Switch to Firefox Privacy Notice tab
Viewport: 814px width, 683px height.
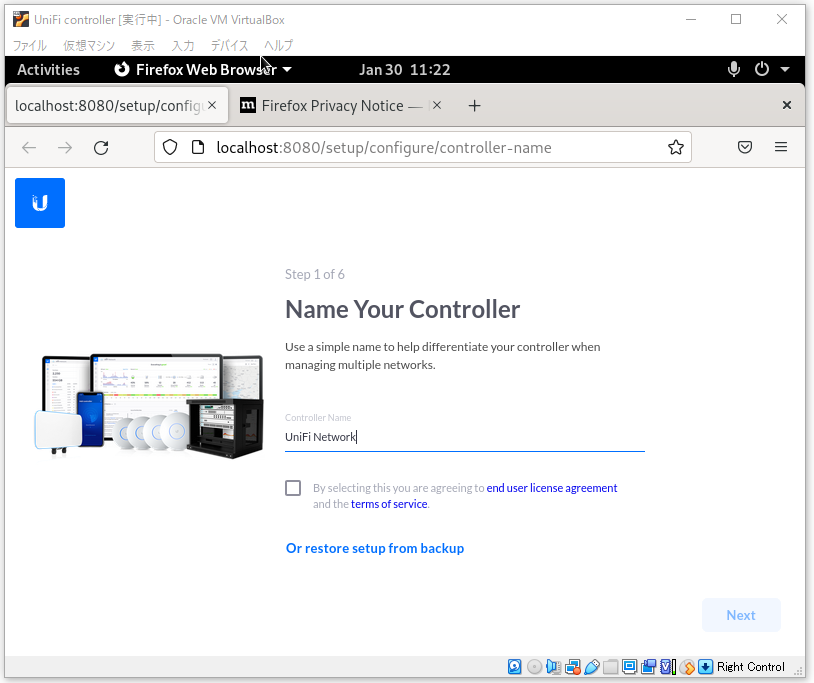340,105
